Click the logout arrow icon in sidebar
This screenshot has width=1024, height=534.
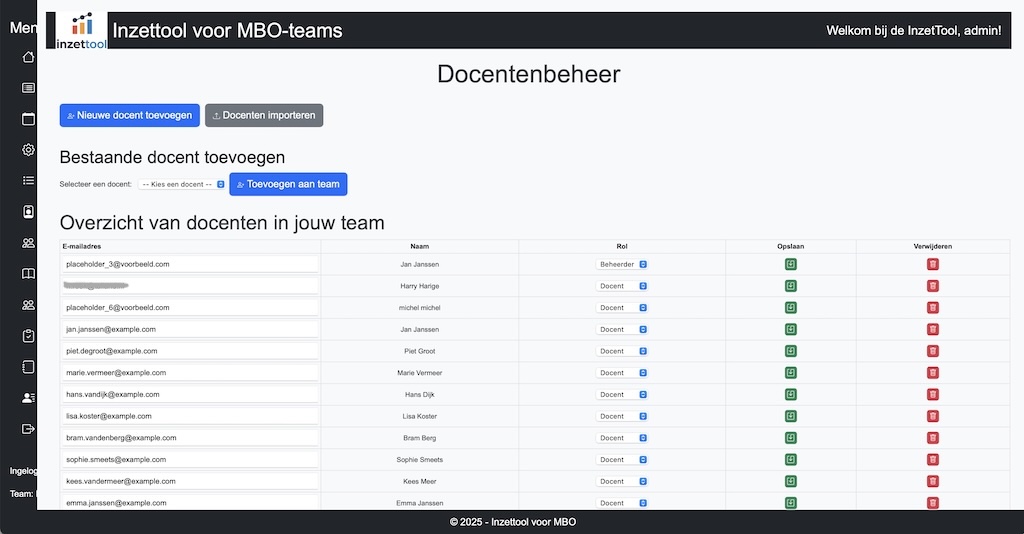click(28, 429)
